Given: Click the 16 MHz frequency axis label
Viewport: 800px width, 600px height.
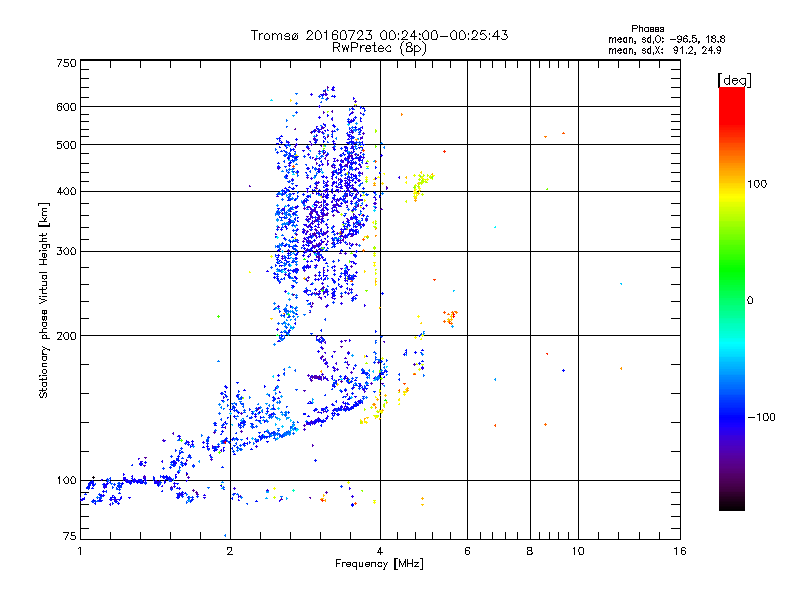Looking at the screenshot, I should click(679, 551).
